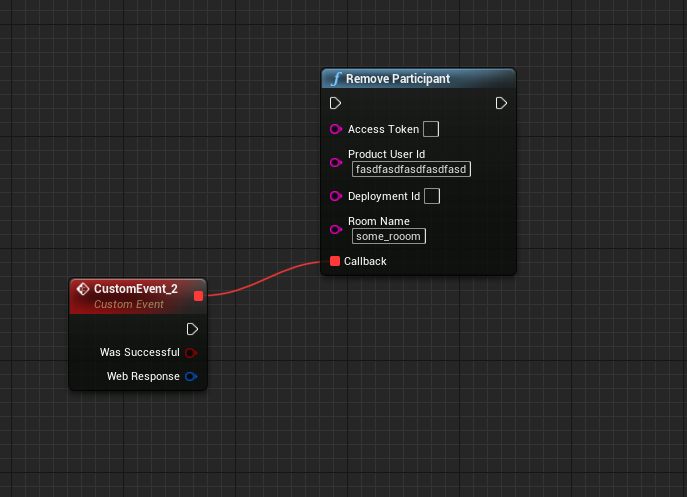This screenshot has width=687, height=497.
Task: Click the Web Response object pin
Action: (190, 377)
